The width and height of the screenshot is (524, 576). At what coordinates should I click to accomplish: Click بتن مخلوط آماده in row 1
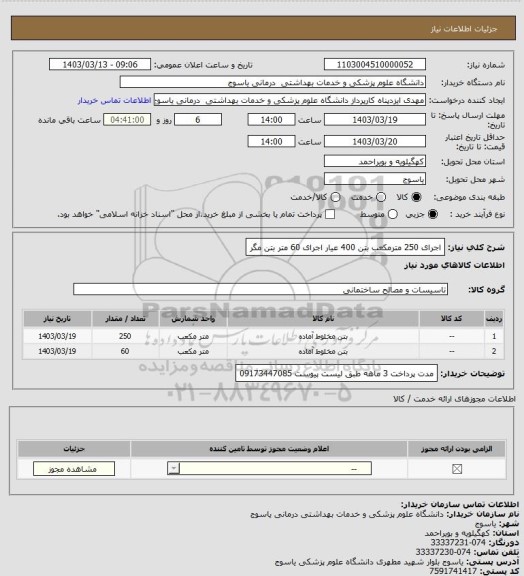click(x=323, y=336)
